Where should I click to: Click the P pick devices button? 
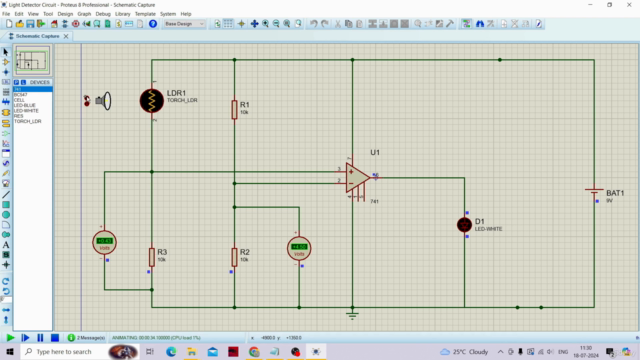pos(16,82)
